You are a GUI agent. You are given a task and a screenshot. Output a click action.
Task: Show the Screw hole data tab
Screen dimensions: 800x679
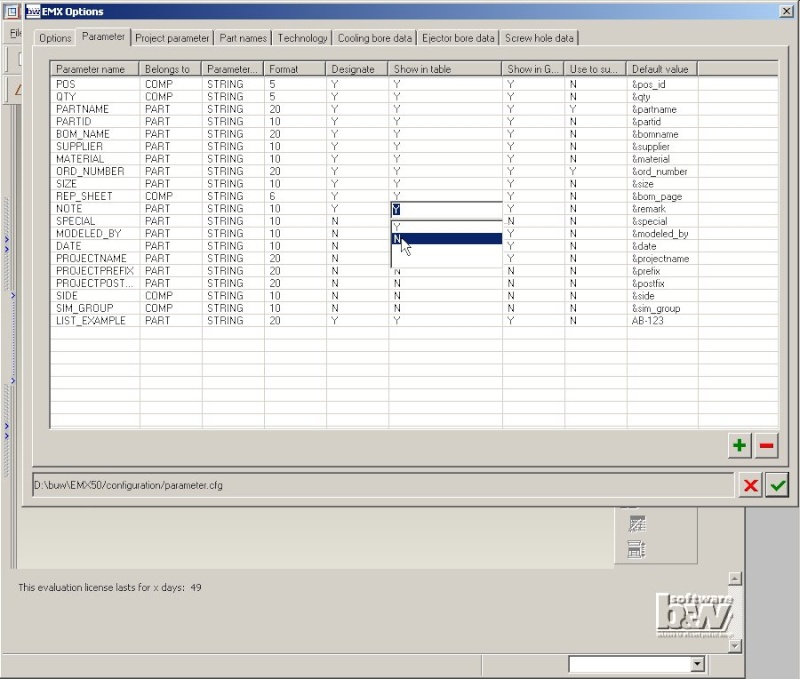[539, 38]
